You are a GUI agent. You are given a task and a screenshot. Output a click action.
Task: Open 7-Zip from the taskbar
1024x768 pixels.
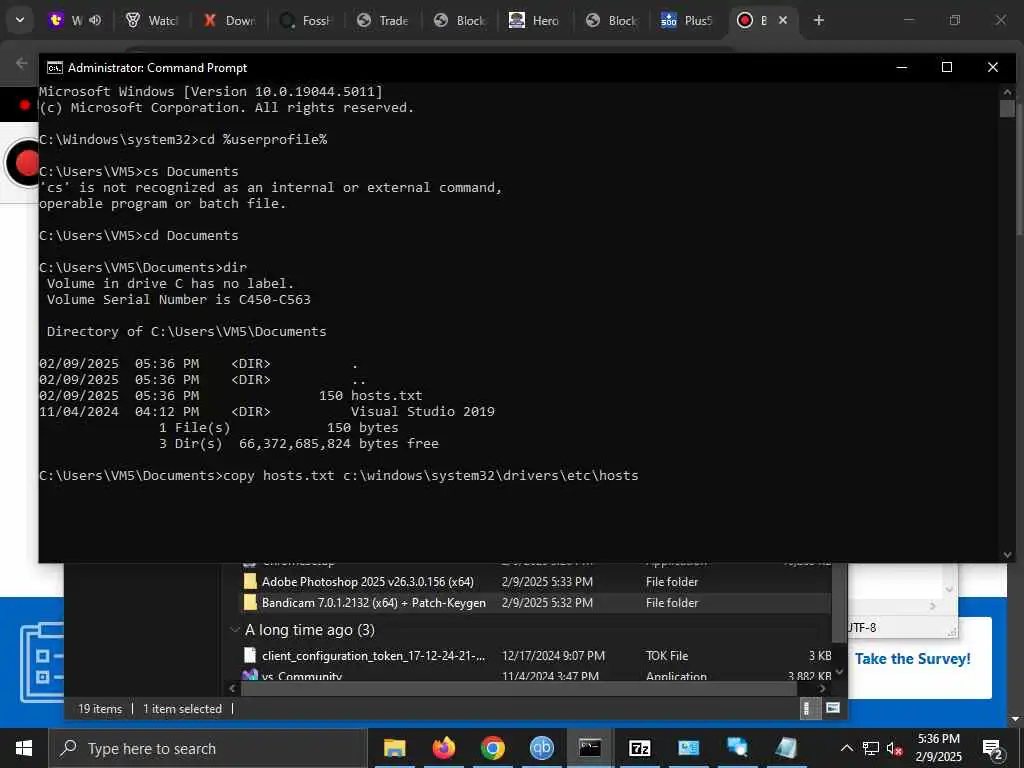(639, 748)
